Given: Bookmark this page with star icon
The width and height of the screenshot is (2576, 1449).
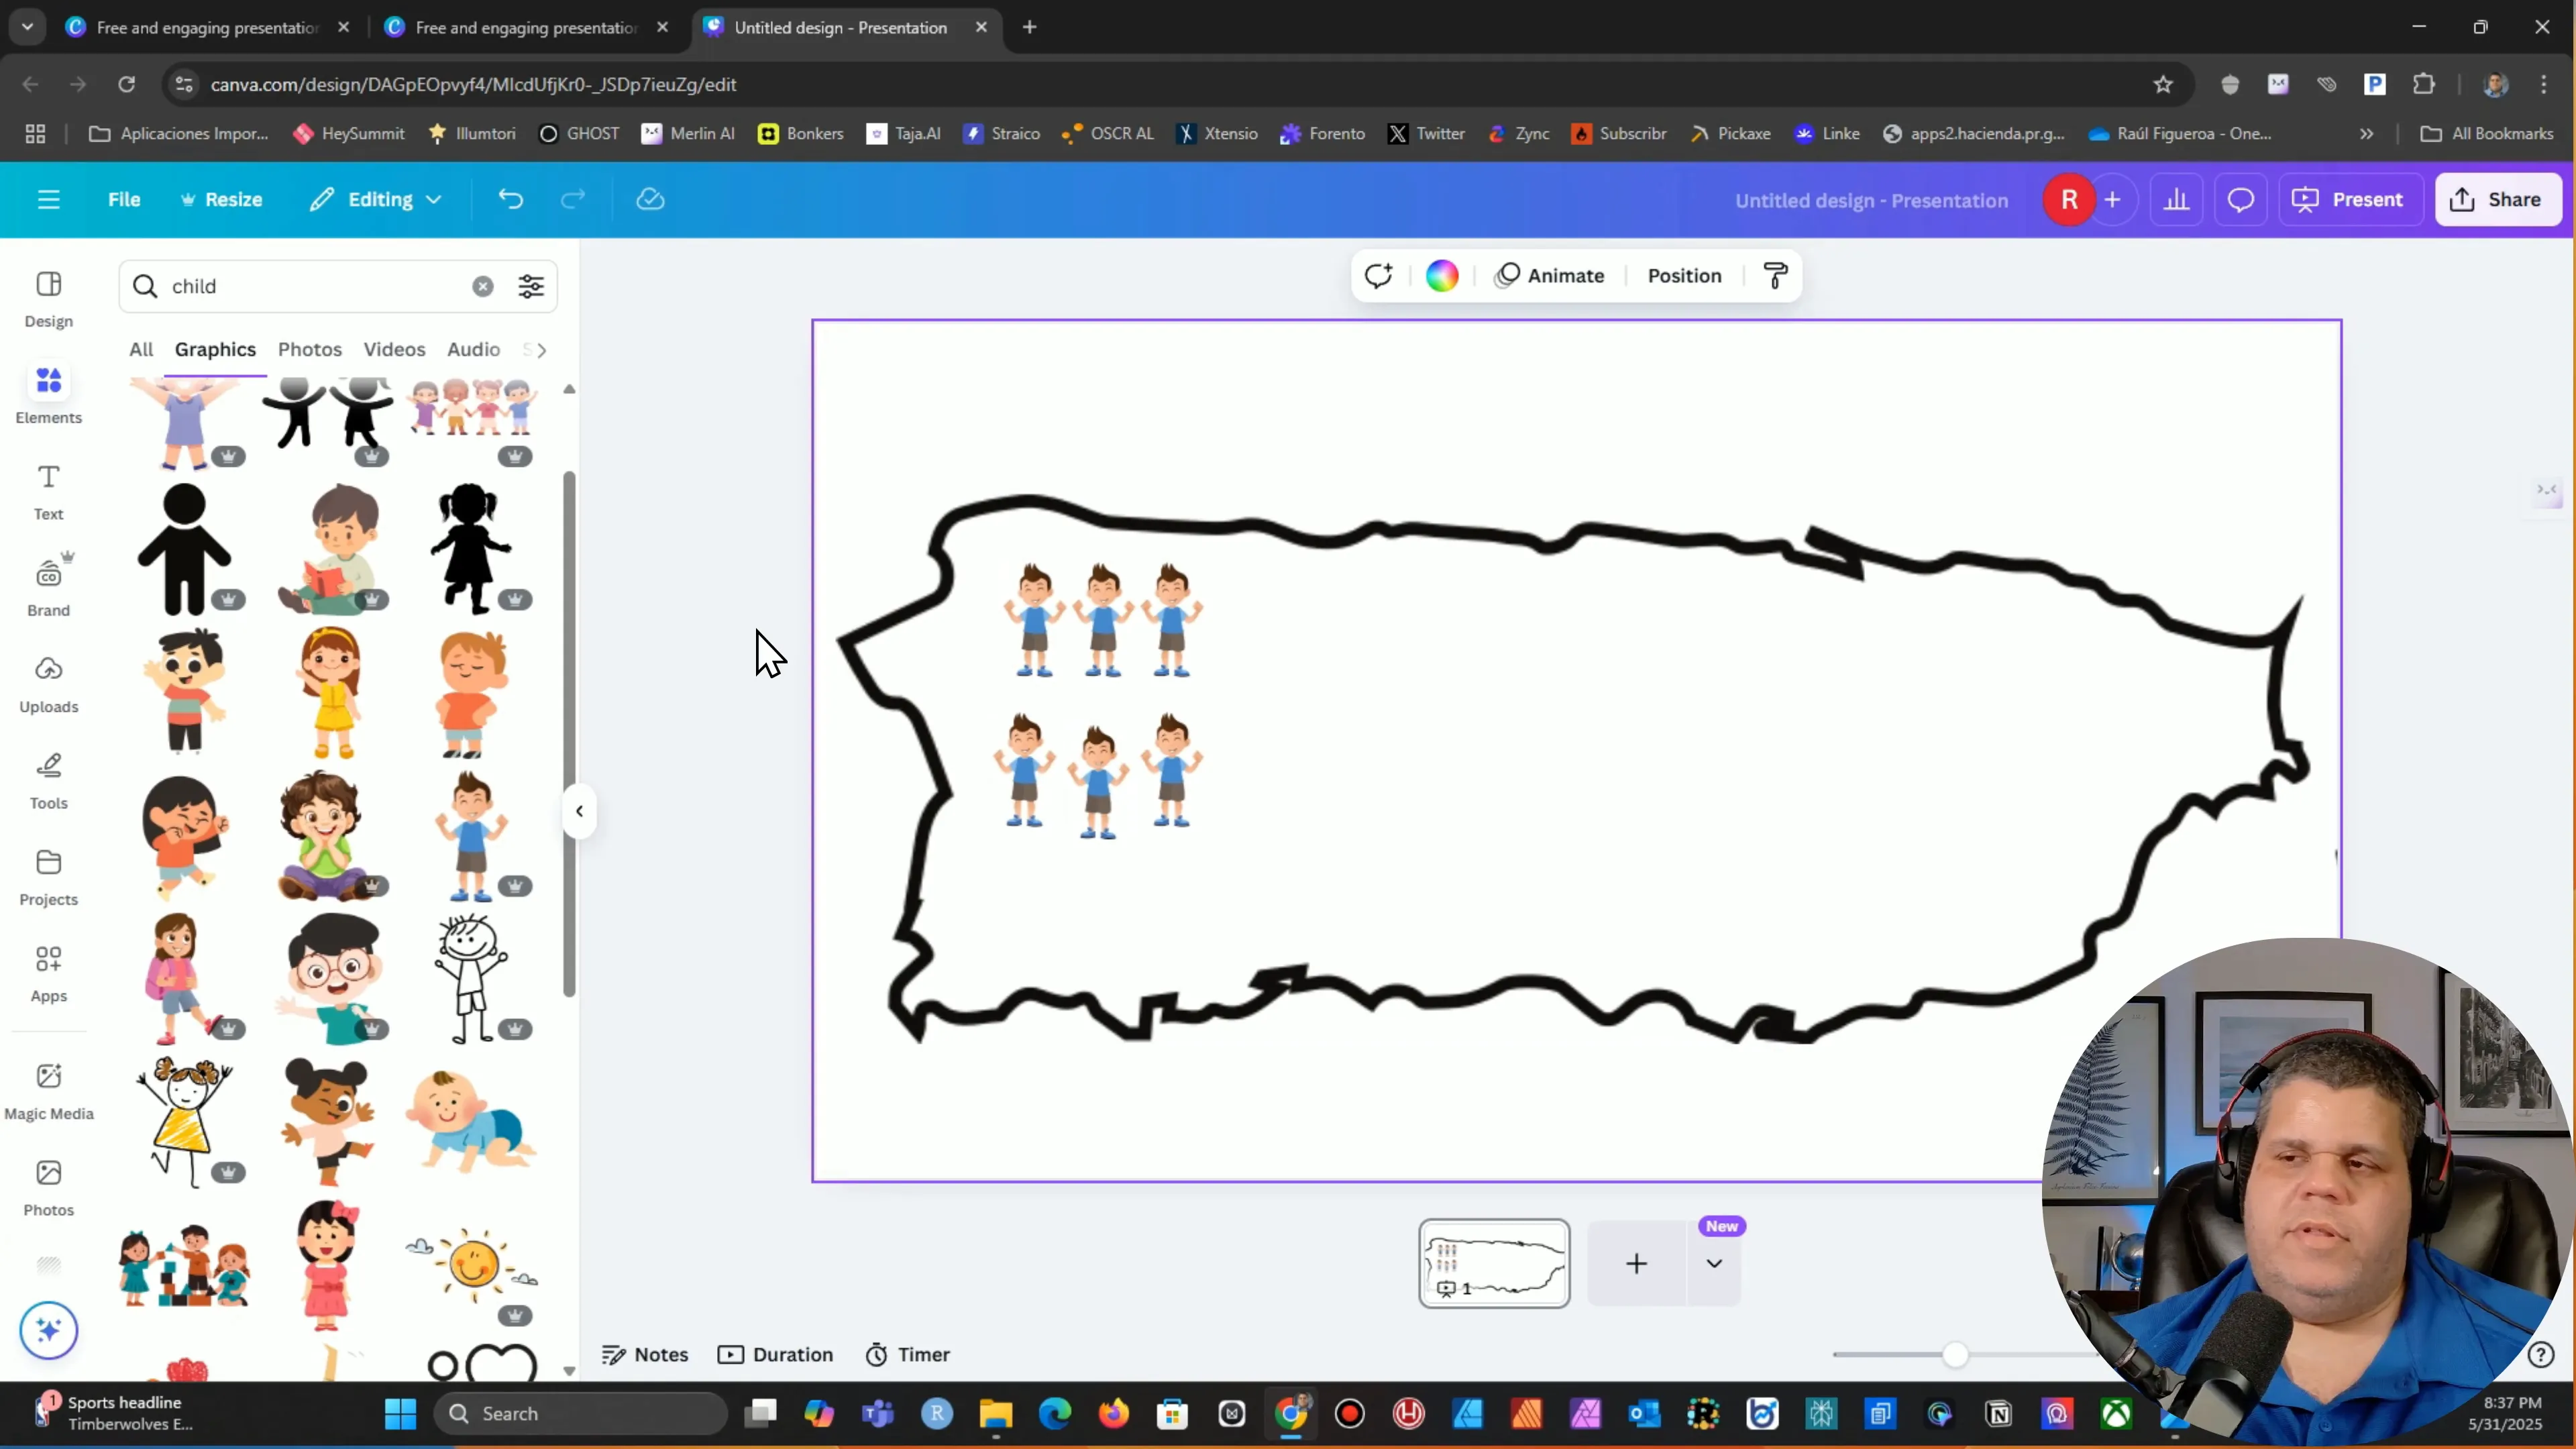Looking at the screenshot, I should point(2163,84).
